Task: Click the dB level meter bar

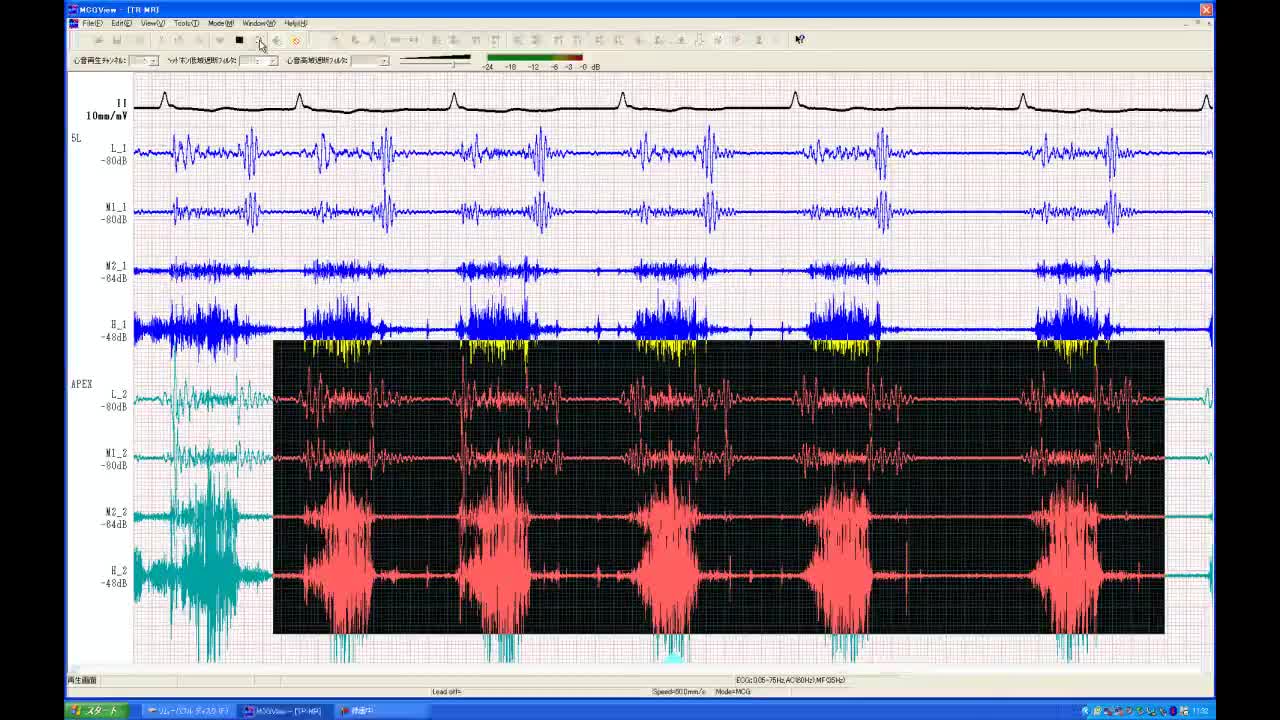Action: pos(534,58)
